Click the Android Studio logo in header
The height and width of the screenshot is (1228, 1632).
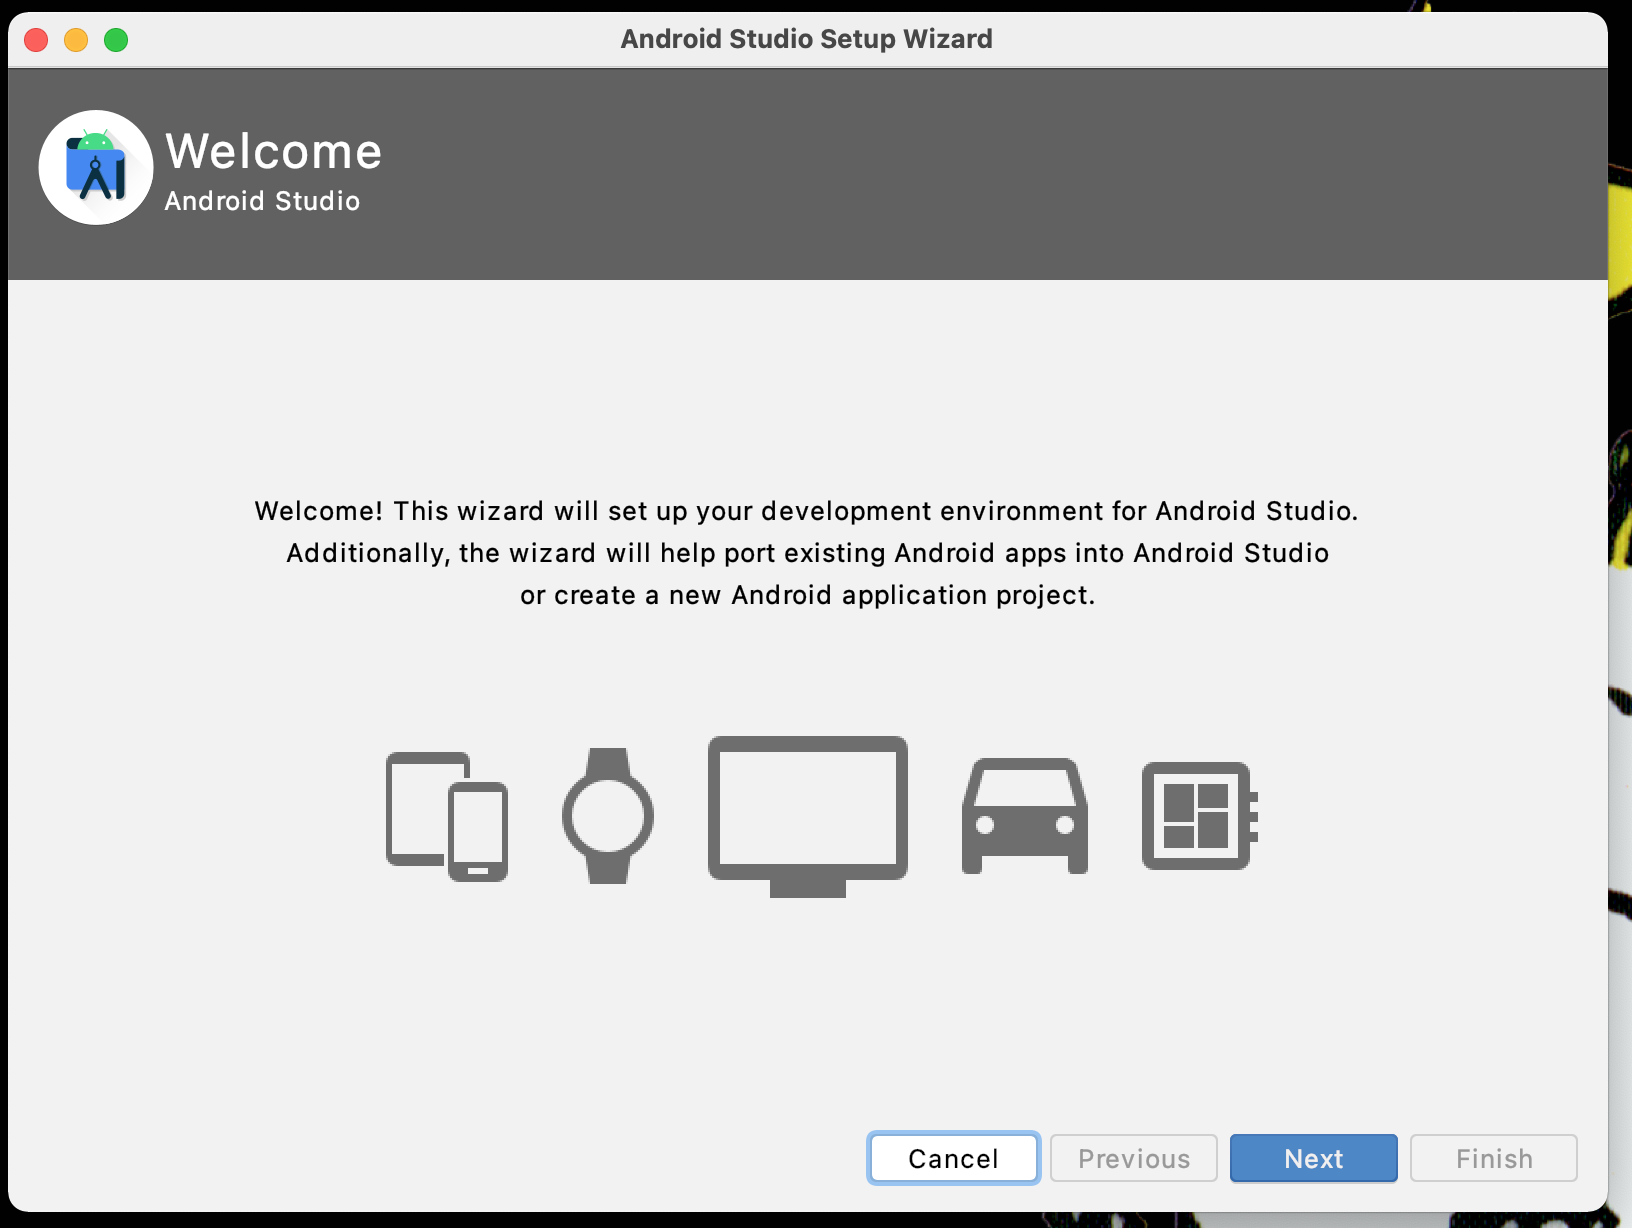96,168
